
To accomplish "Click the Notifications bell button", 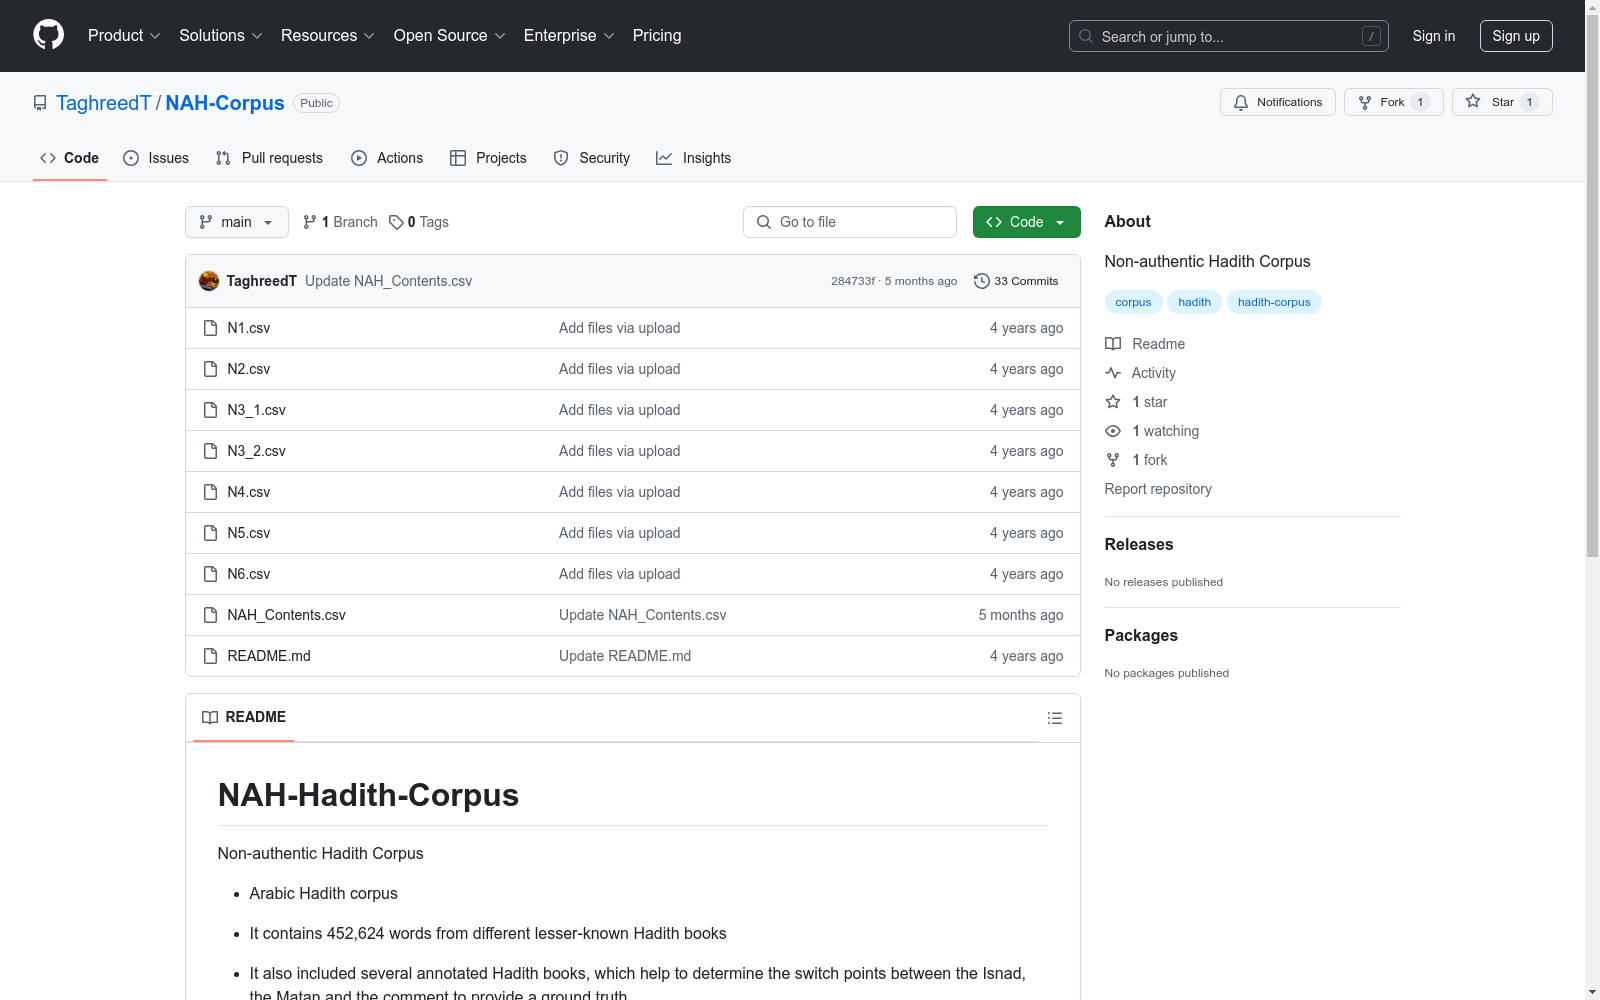I will pyautogui.click(x=1277, y=102).
